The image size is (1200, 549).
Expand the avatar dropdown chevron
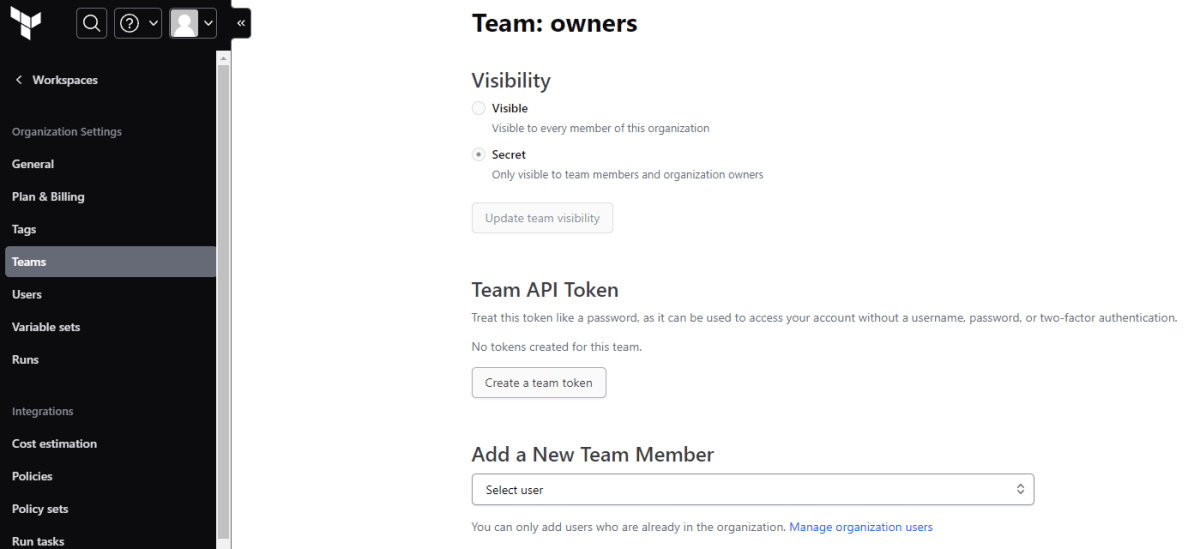point(208,23)
